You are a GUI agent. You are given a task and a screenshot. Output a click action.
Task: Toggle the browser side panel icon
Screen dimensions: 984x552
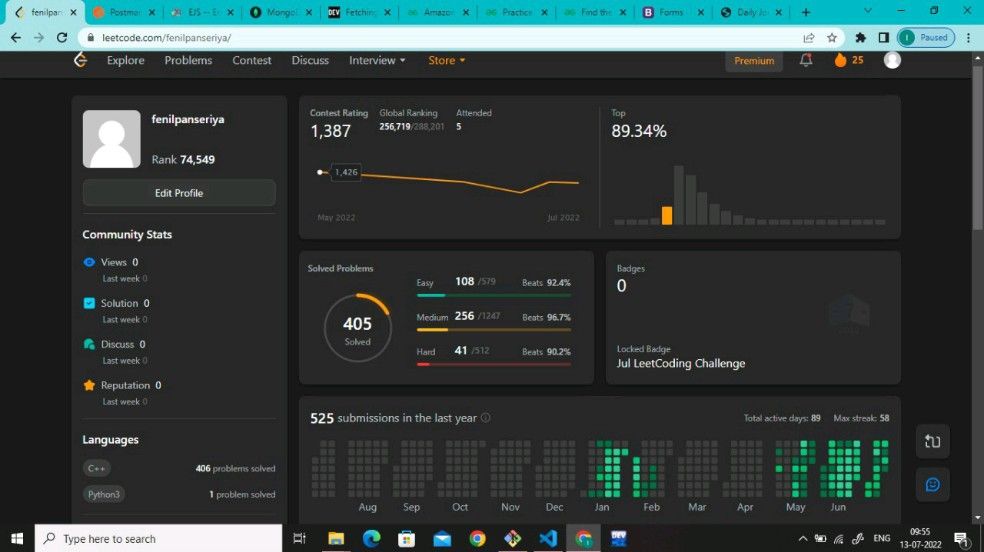click(884, 38)
